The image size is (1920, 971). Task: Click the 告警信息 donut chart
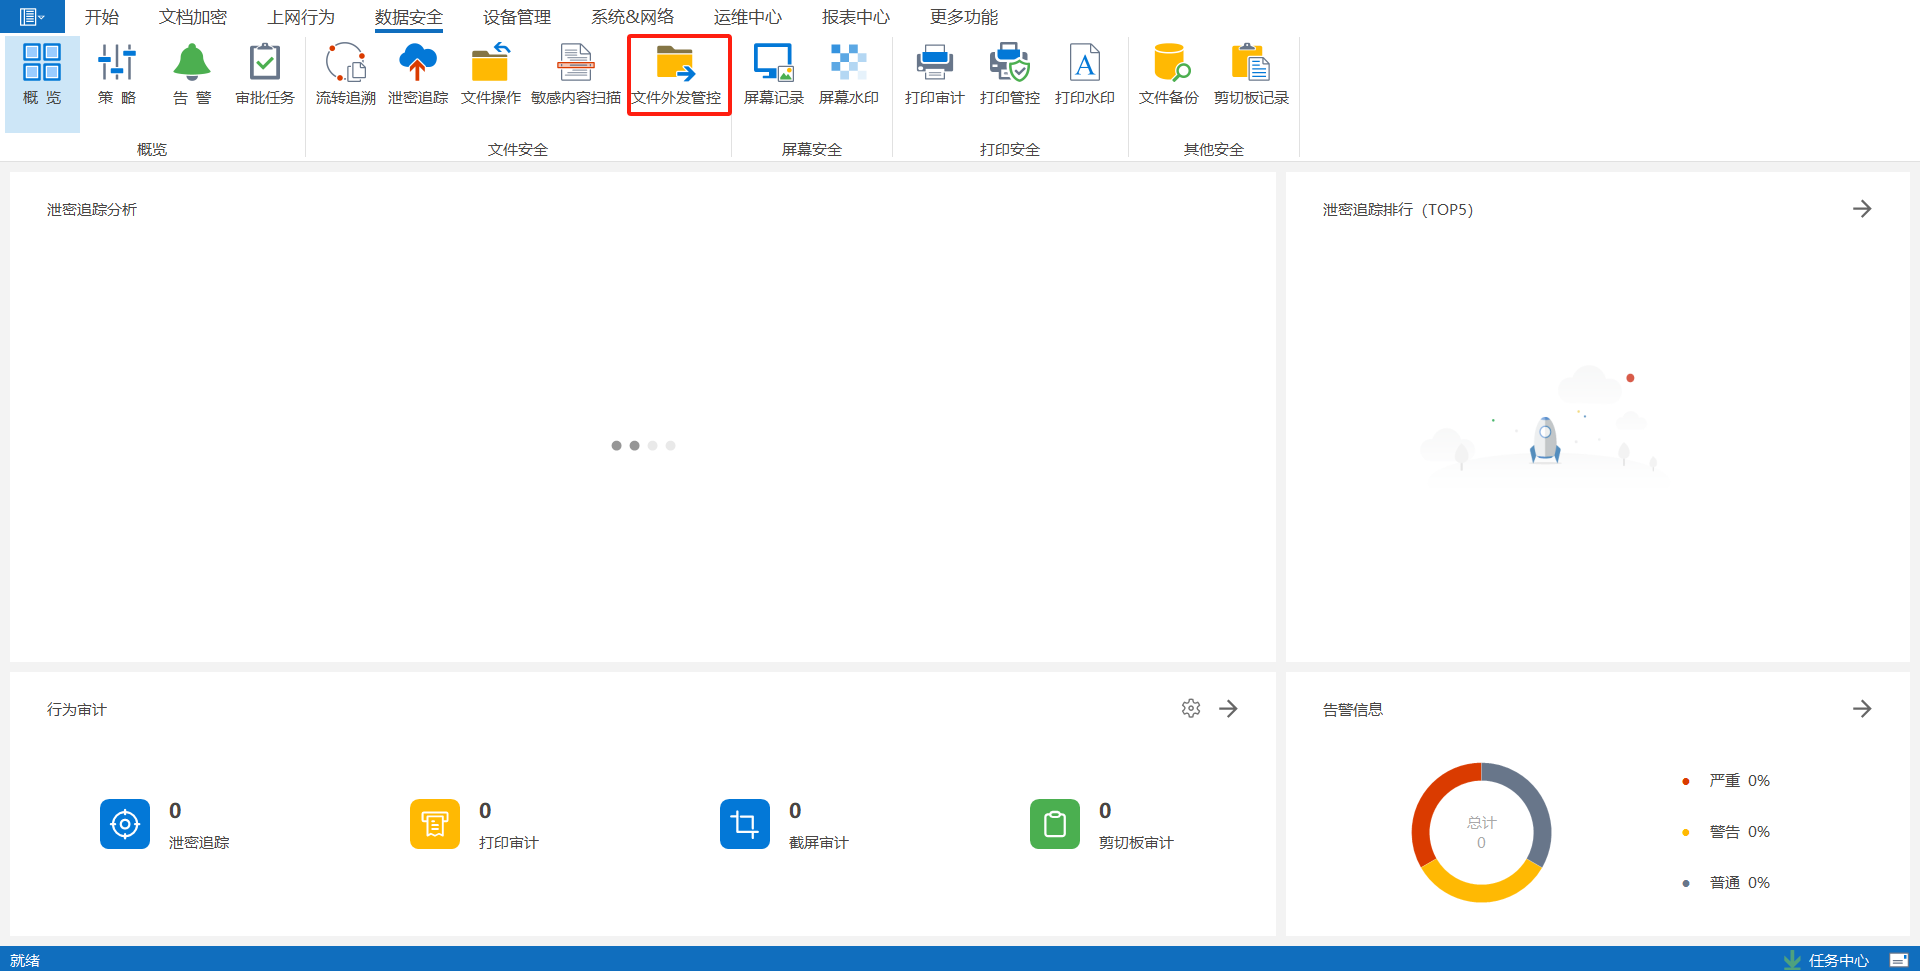click(x=1481, y=832)
